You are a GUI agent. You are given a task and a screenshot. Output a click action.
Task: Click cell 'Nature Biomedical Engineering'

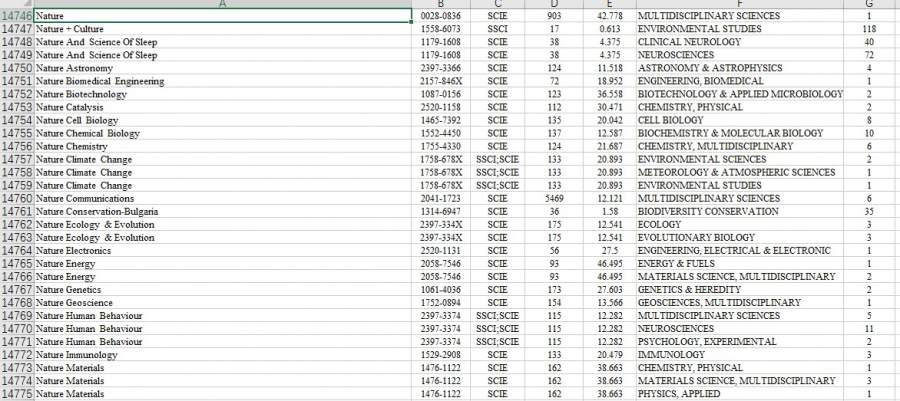click(x=223, y=81)
